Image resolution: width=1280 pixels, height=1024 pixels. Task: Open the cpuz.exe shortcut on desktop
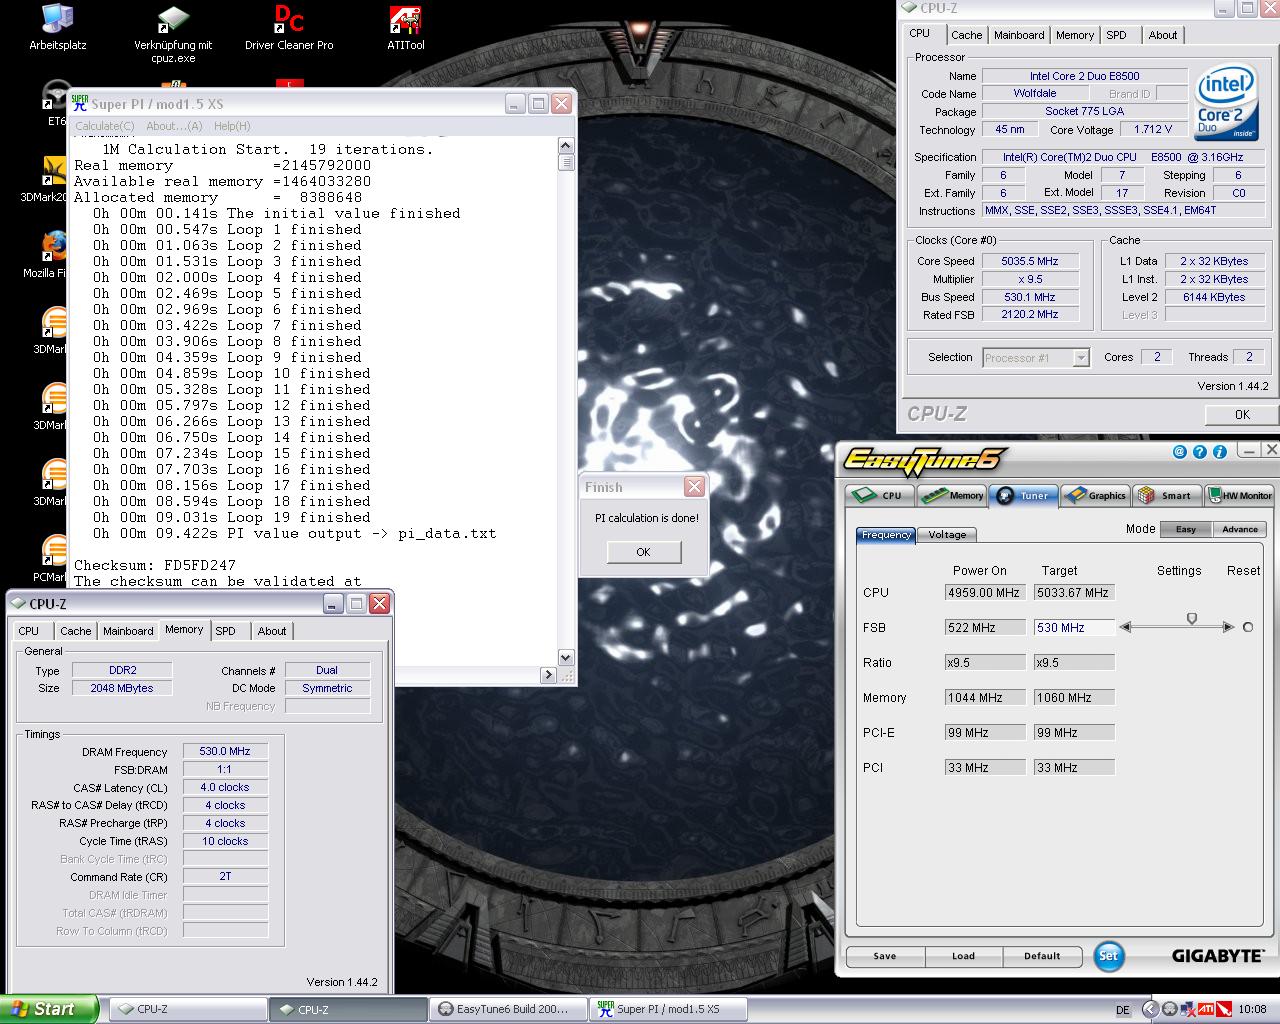[173, 33]
